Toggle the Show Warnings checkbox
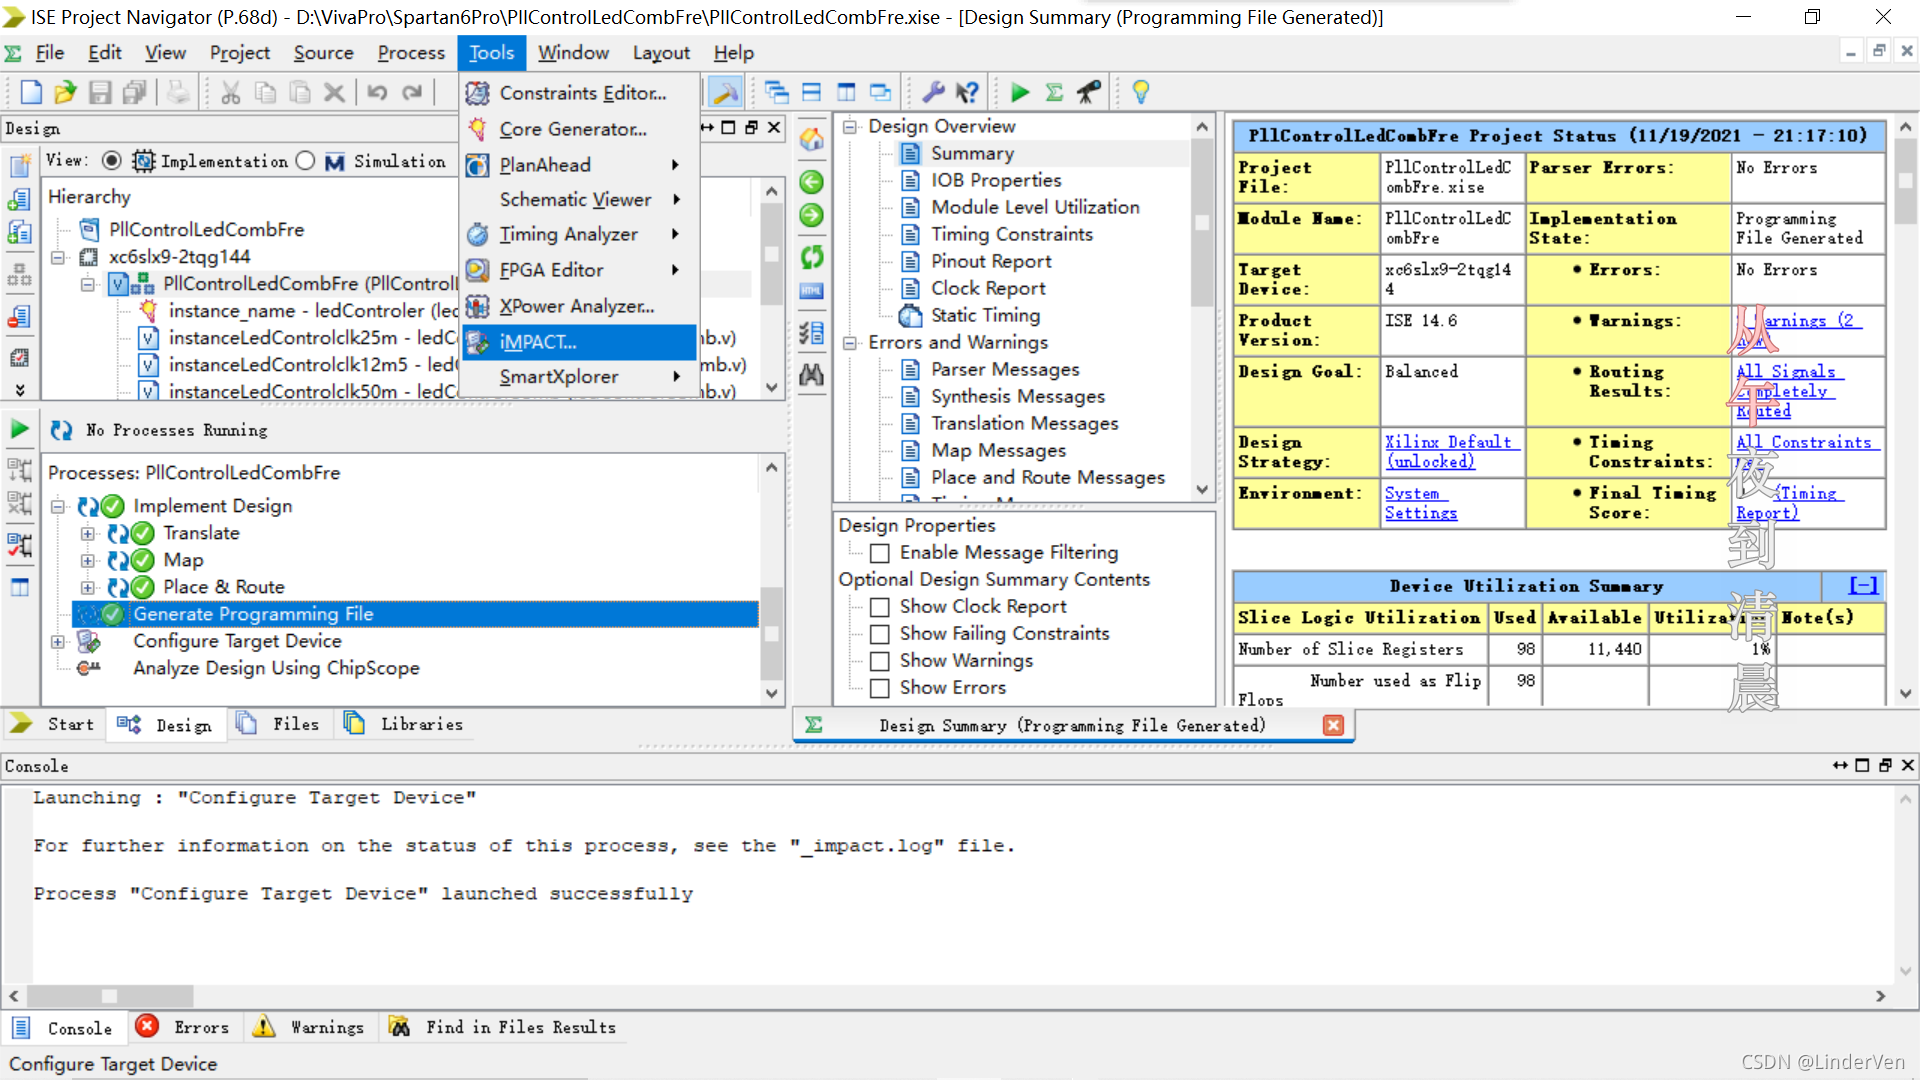This screenshot has height=1080, width=1920. (880, 661)
